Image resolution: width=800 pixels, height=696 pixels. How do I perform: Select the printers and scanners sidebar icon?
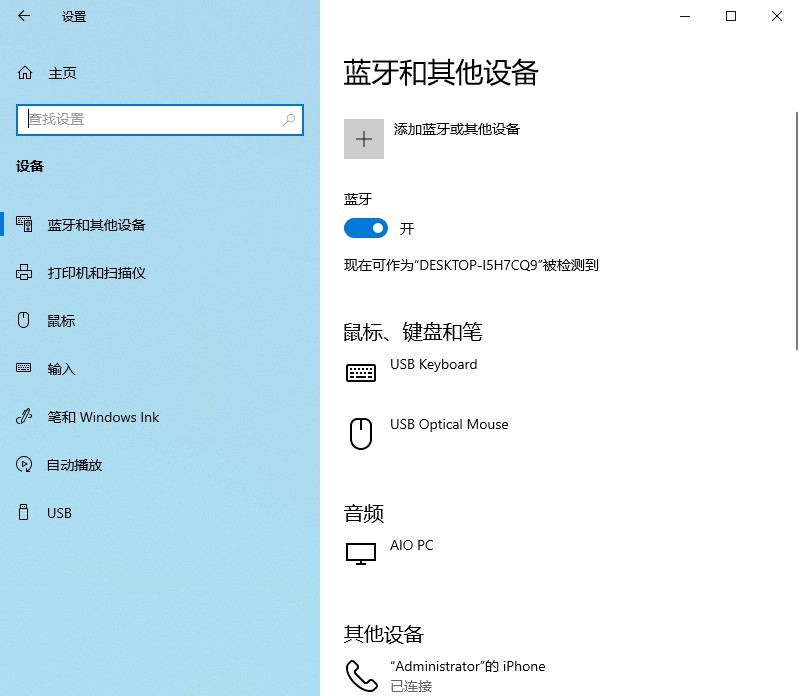click(x=22, y=272)
